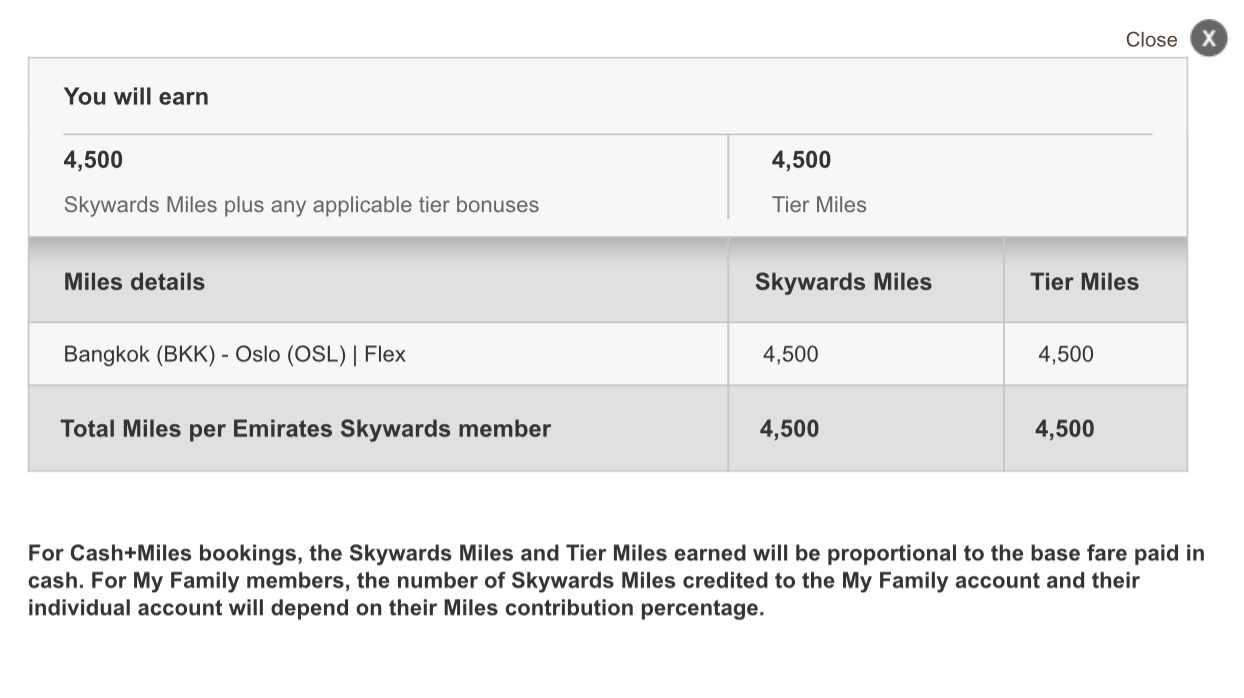Image resolution: width=1244 pixels, height=698 pixels.
Task: Select "Total Miles per Emirates Skywards member" label
Action: [x=306, y=429]
